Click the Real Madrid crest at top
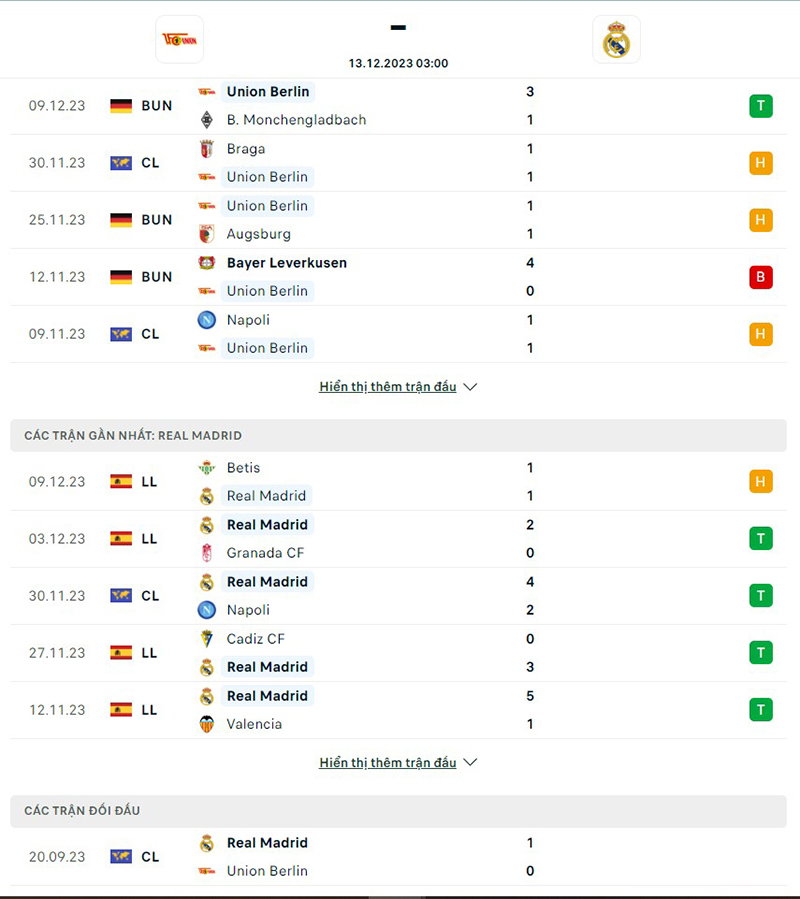 pyautogui.click(x=617, y=41)
